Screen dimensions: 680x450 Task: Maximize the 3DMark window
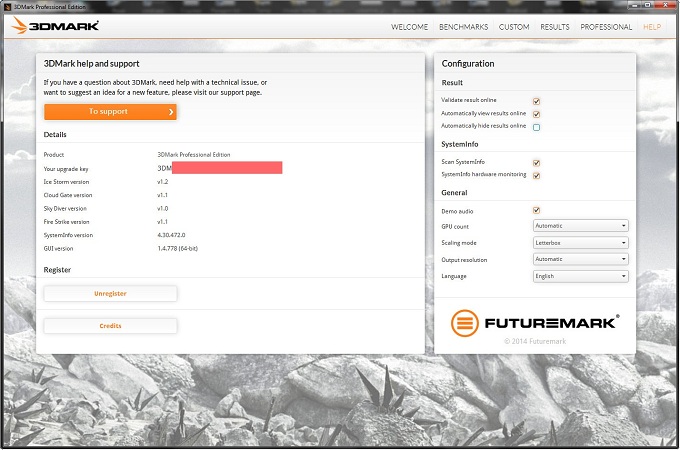click(x=647, y=5)
